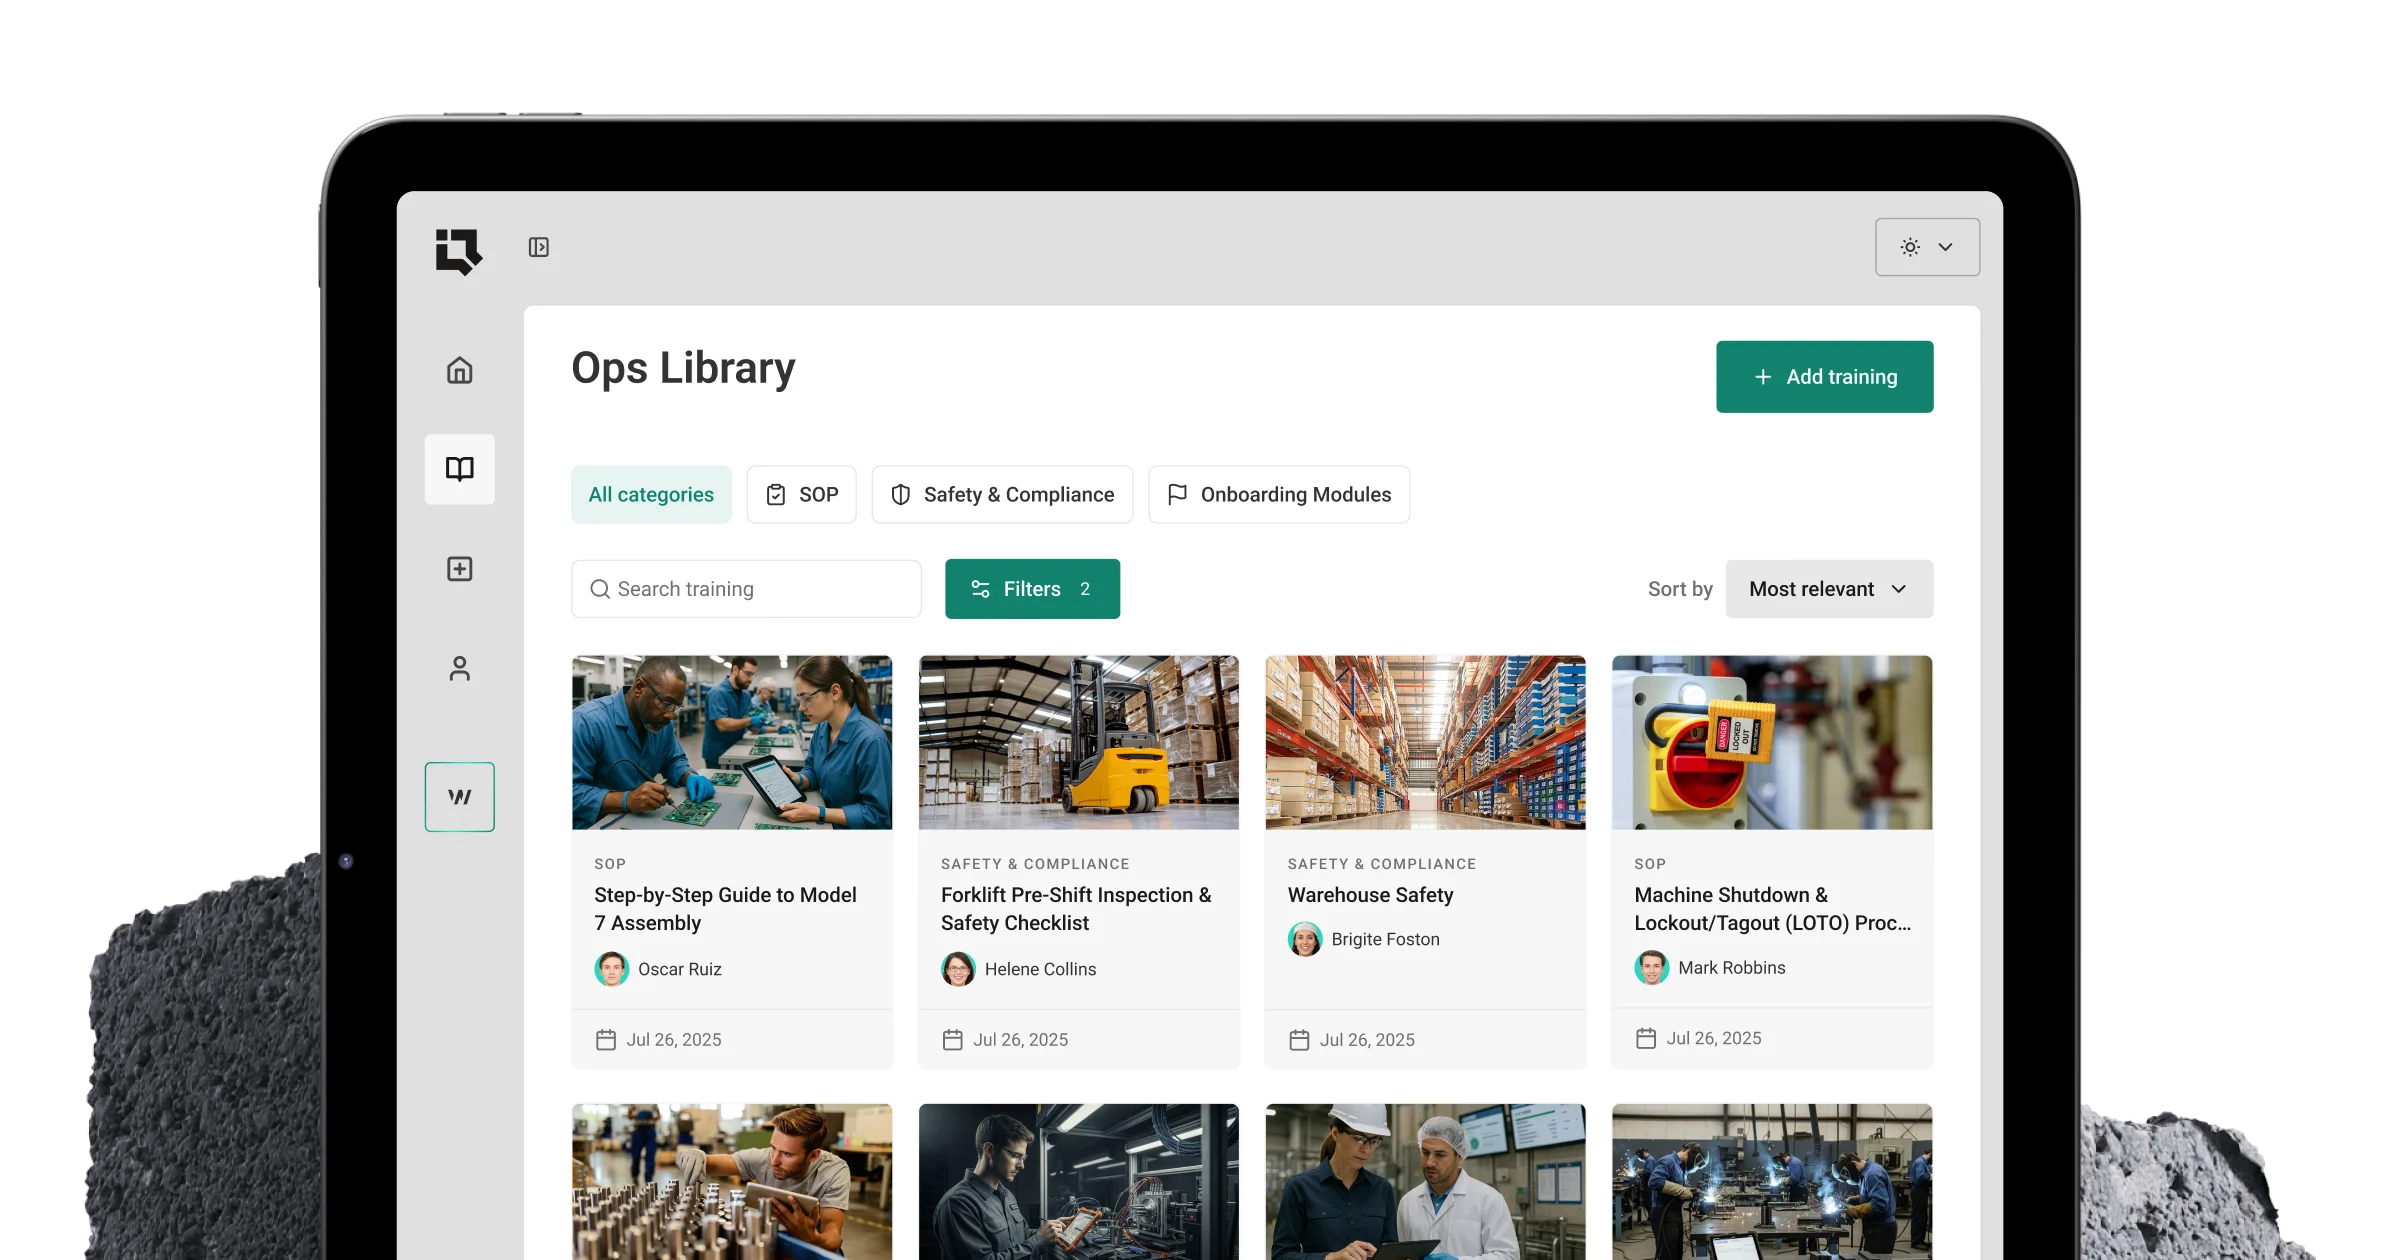Open the Filters panel showing 2 active filters
The image size is (2400, 1260).
[1032, 589]
